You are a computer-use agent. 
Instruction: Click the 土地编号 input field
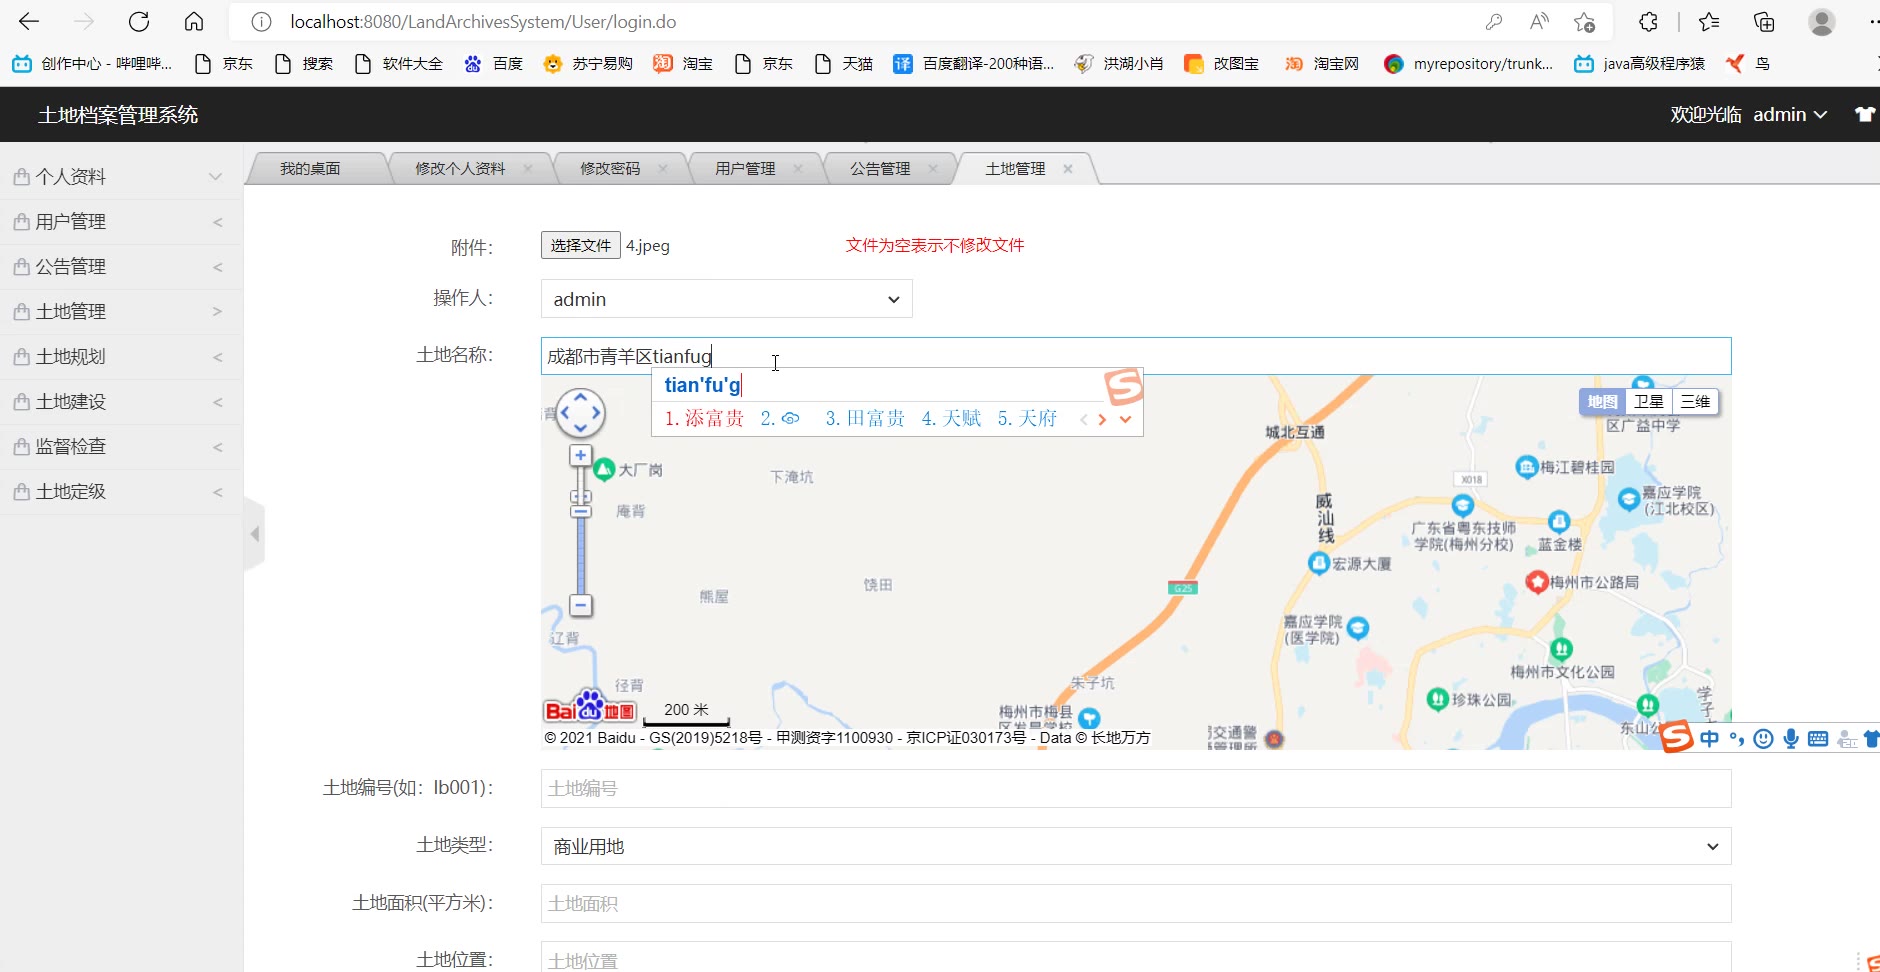click(1135, 789)
